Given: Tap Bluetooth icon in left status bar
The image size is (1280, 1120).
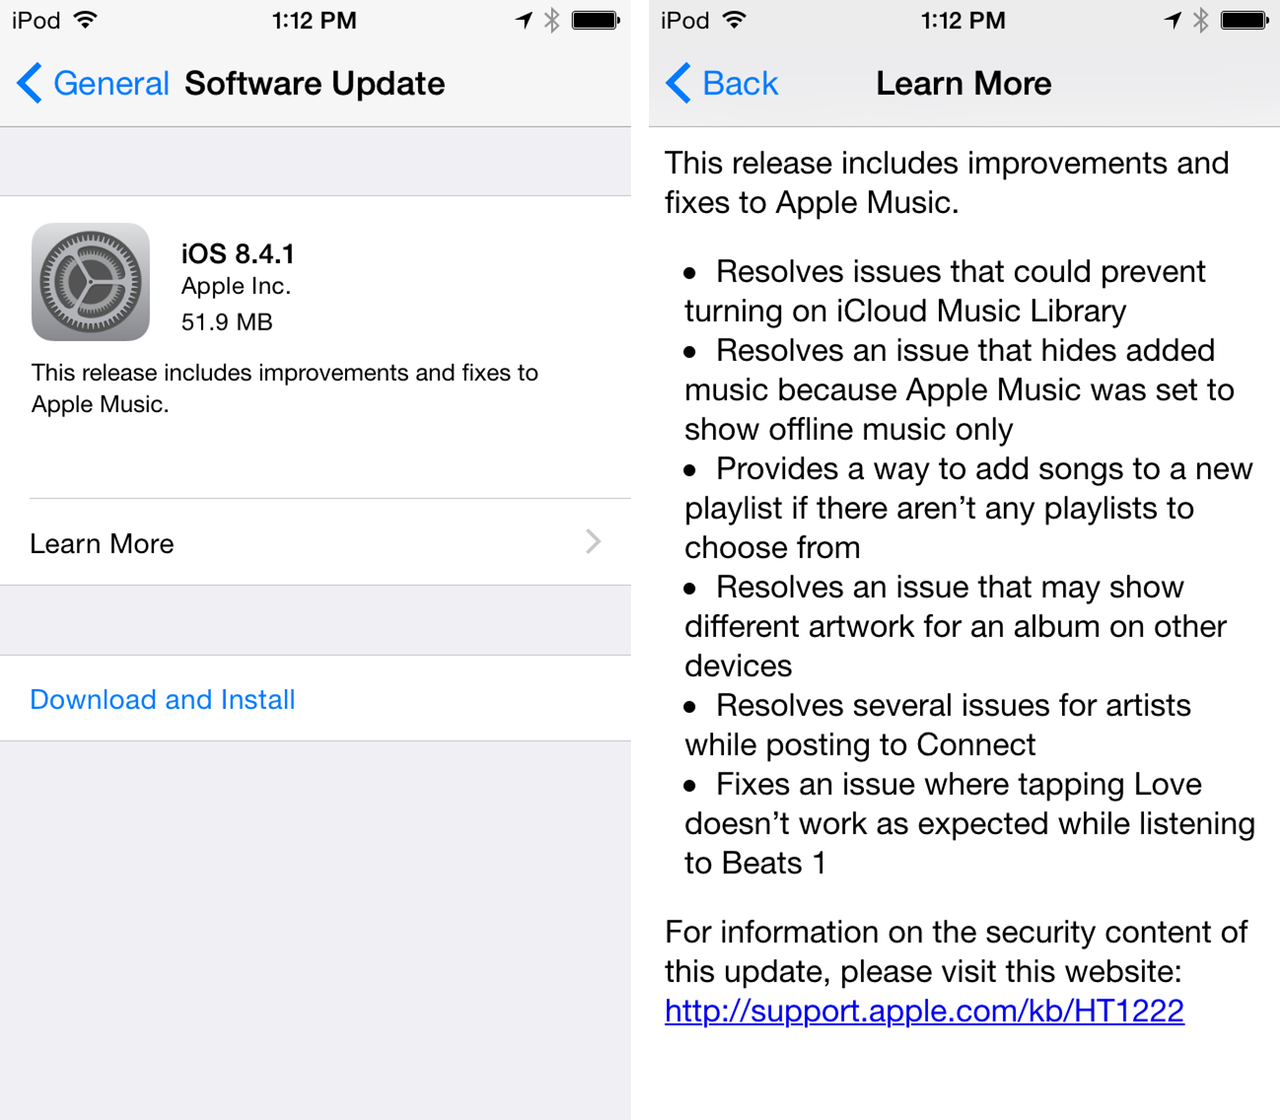Looking at the screenshot, I should [552, 20].
